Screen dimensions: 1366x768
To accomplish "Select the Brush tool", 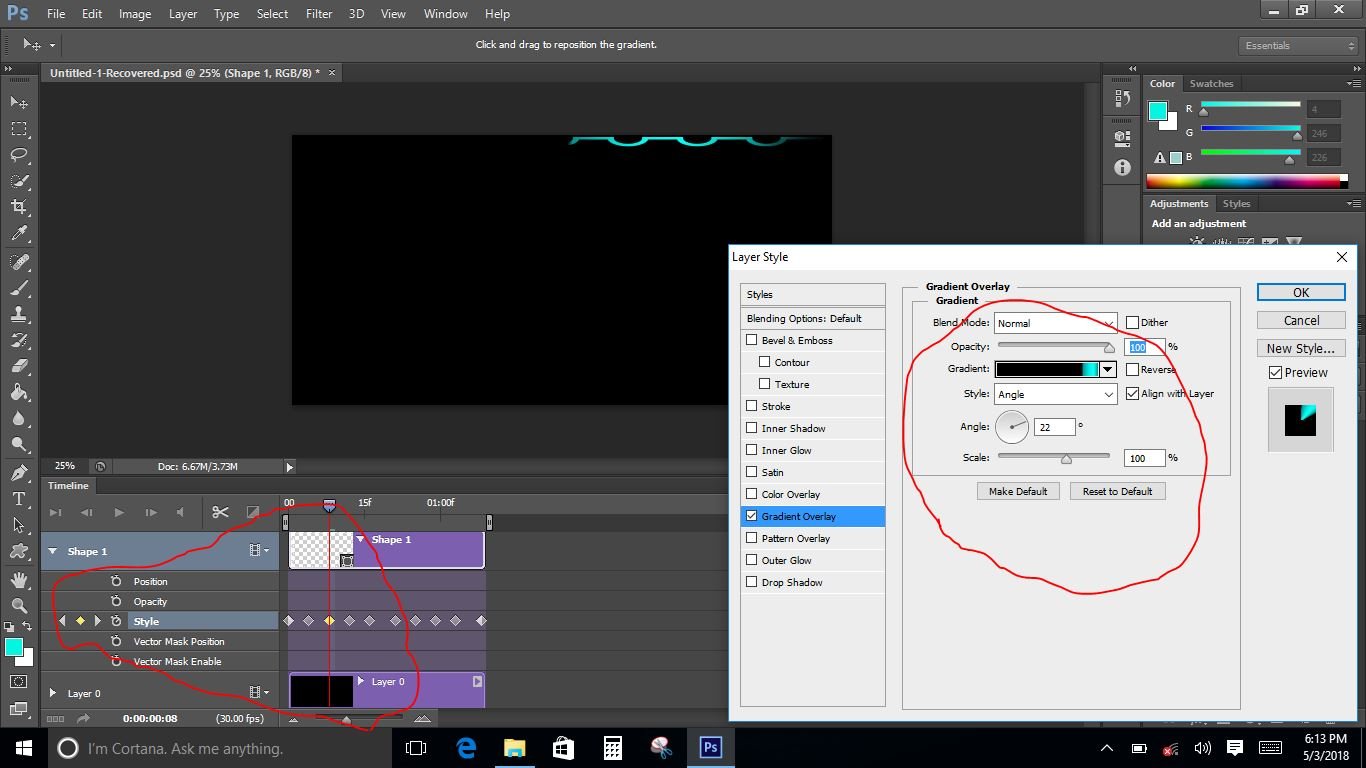I will 19,288.
